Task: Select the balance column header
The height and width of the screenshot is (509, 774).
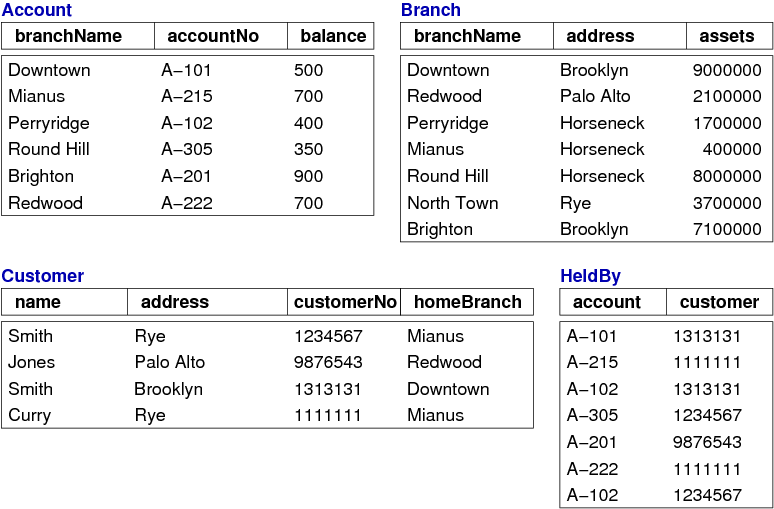Action: point(333,36)
